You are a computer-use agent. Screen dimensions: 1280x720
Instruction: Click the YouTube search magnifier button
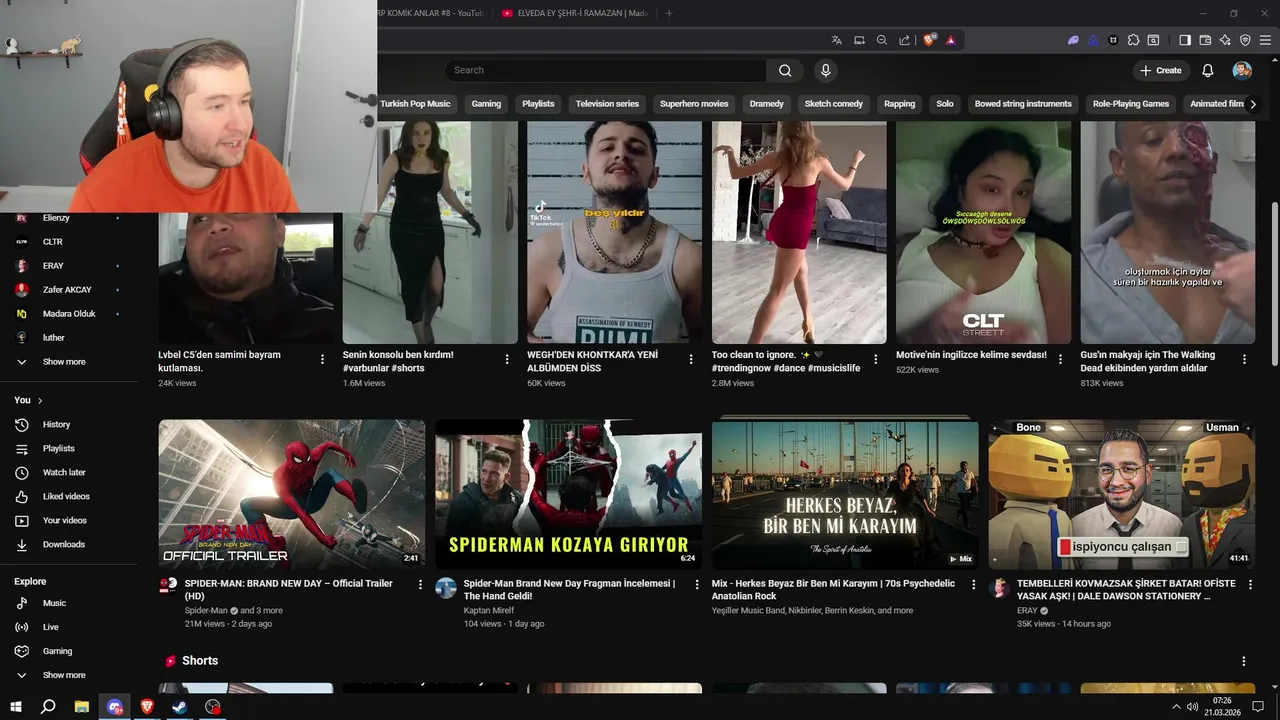[785, 70]
